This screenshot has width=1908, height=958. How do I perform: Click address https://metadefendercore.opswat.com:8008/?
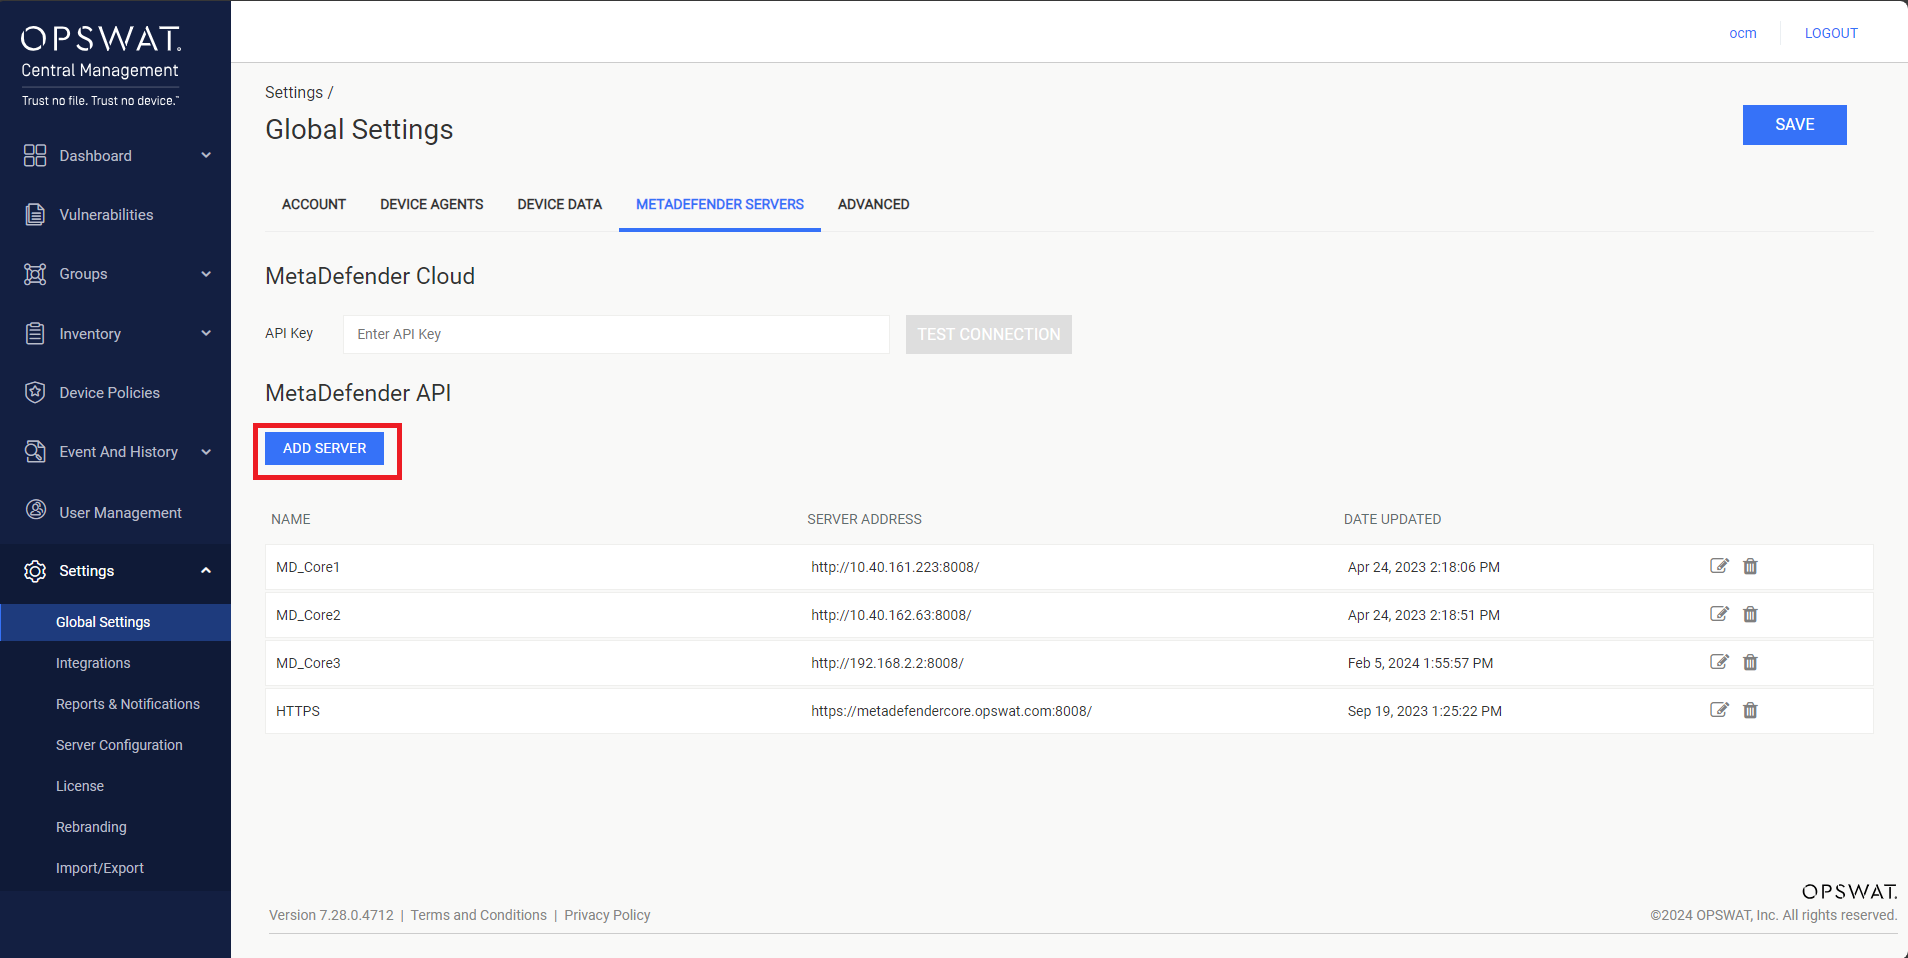tap(951, 711)
